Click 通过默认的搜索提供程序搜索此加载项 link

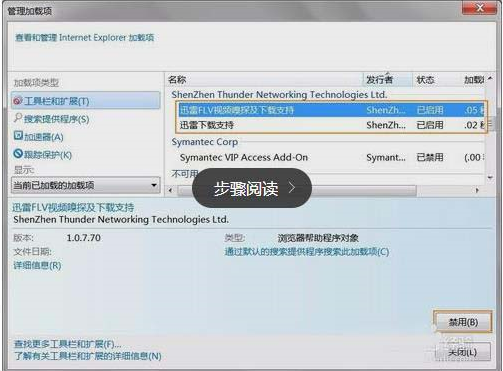click(307, 252)
